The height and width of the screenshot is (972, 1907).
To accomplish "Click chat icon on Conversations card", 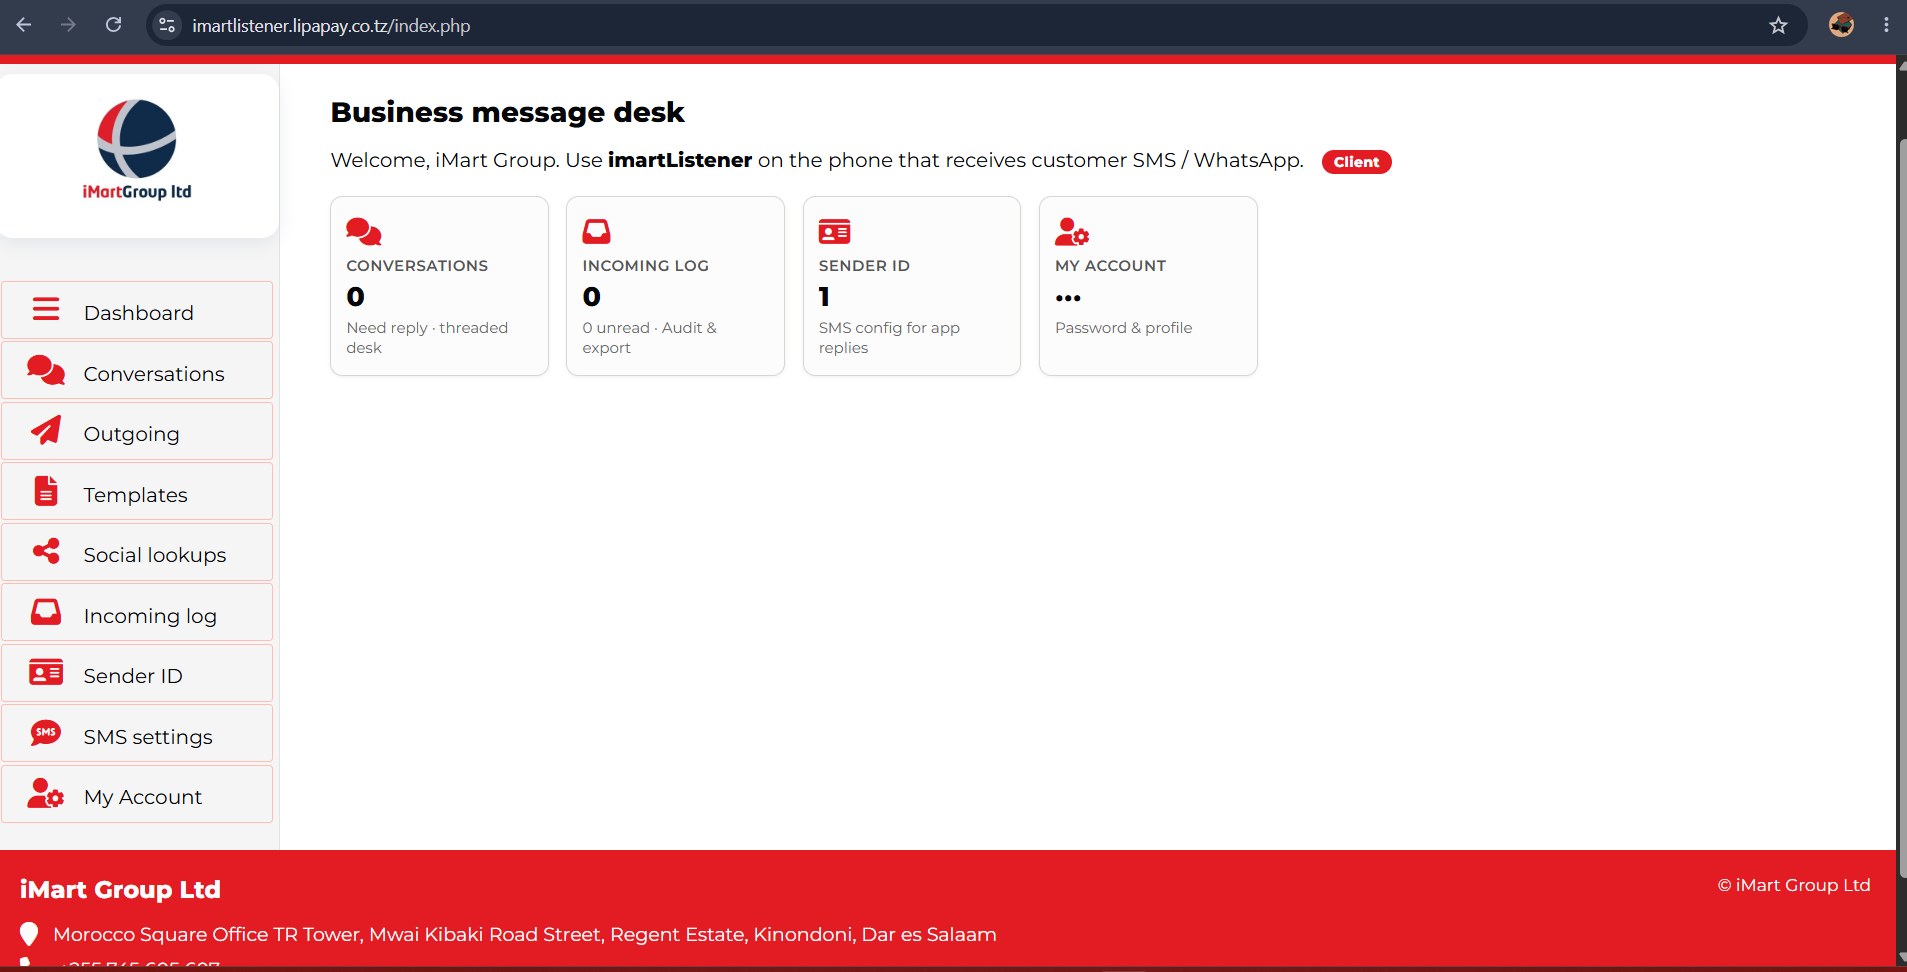I will click(x=364, y=232).
